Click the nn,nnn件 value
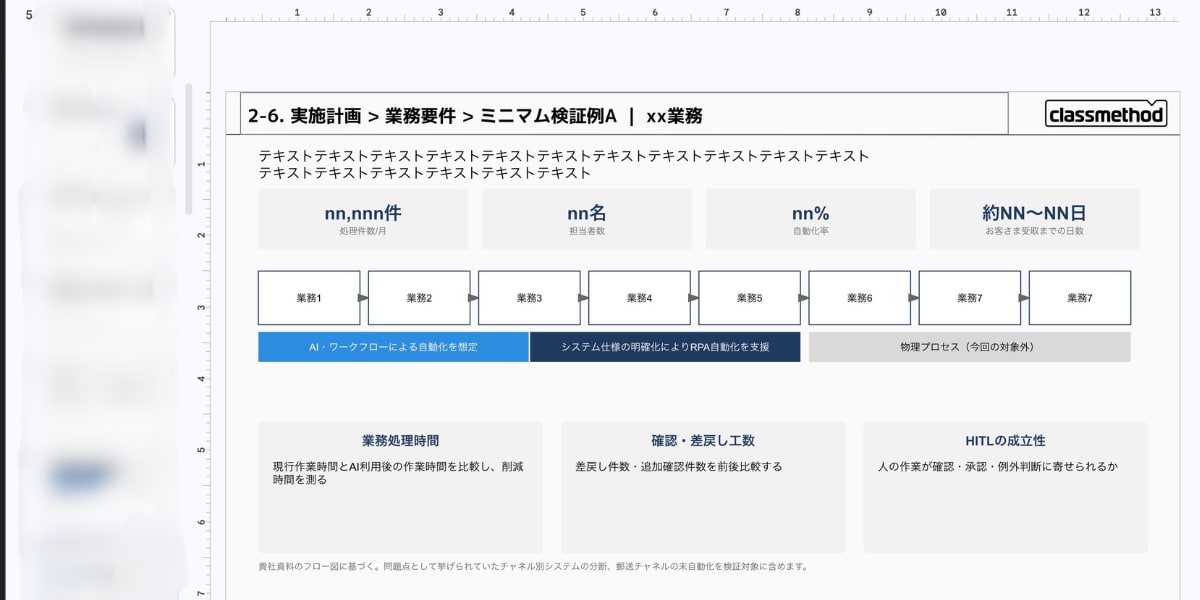Screen dimensions: 1200x600 click(363, 213)
